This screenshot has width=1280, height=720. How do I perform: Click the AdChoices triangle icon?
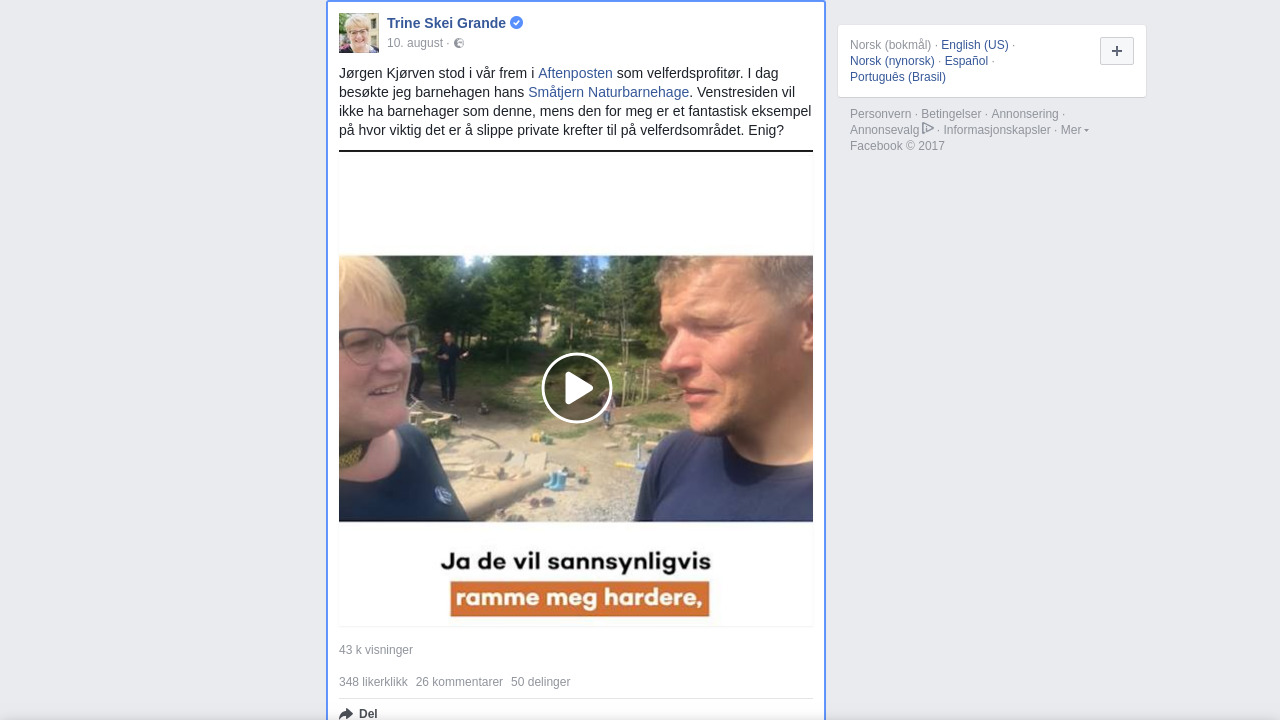click(928, 129)
